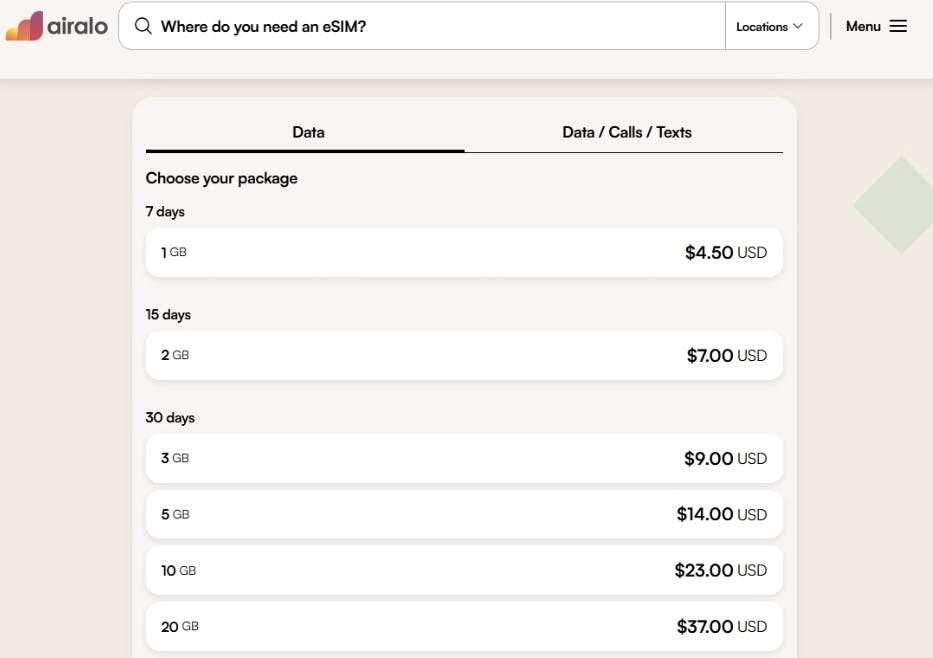Switch to Data / Calls / Texts tab
The height and width of the screenshot is (658, 933).
pyautogui.click(x=626, y=132)
